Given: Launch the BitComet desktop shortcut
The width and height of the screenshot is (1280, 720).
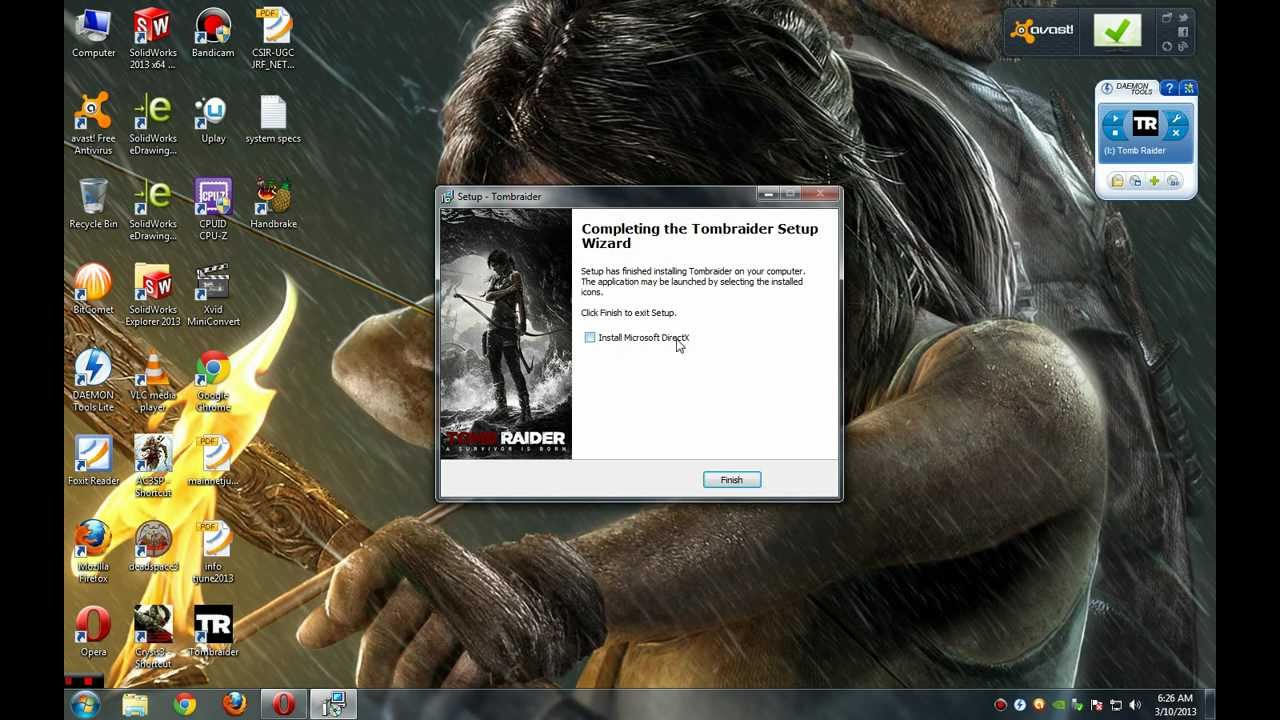Looking at the screenshot, I should point(93,290).
